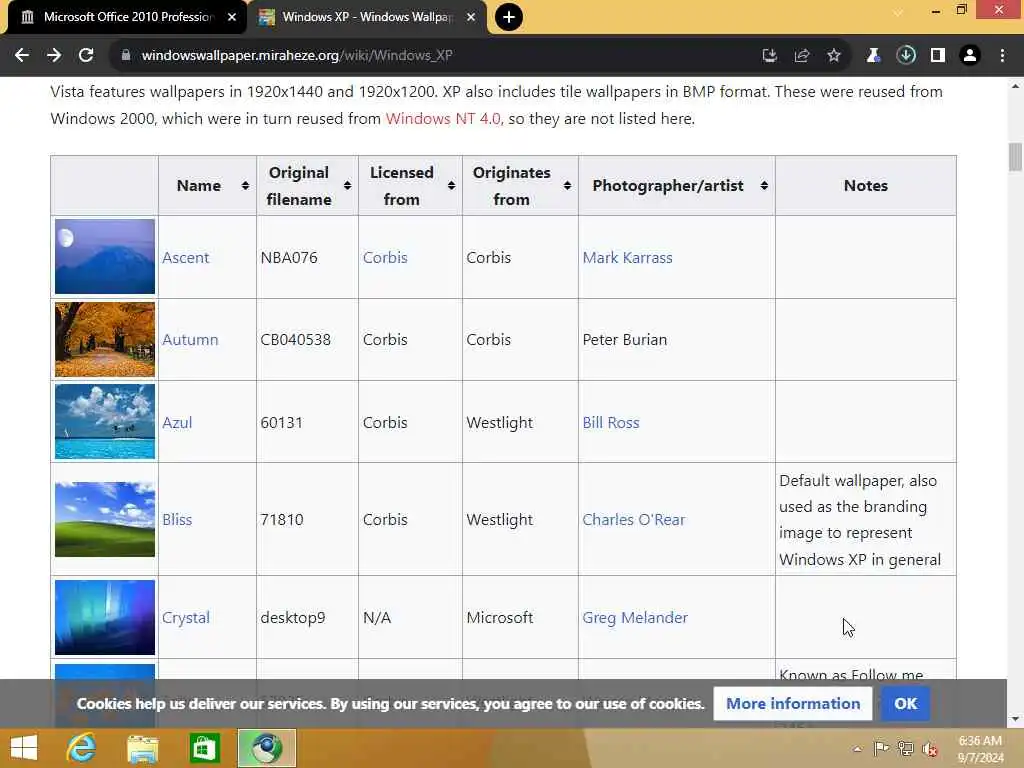Image resolution: width=1024 pixels, height=768 pixels.
Task: Select the Peter Burian photographer text
Action: [x=625, y=340]
